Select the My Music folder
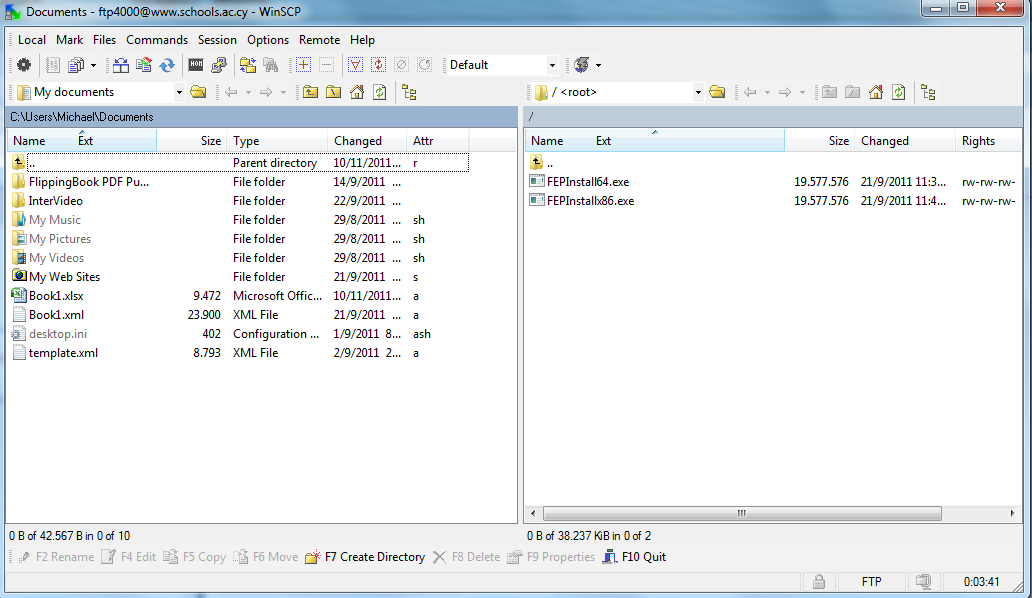1032x598 pixels. pos(55,220)
